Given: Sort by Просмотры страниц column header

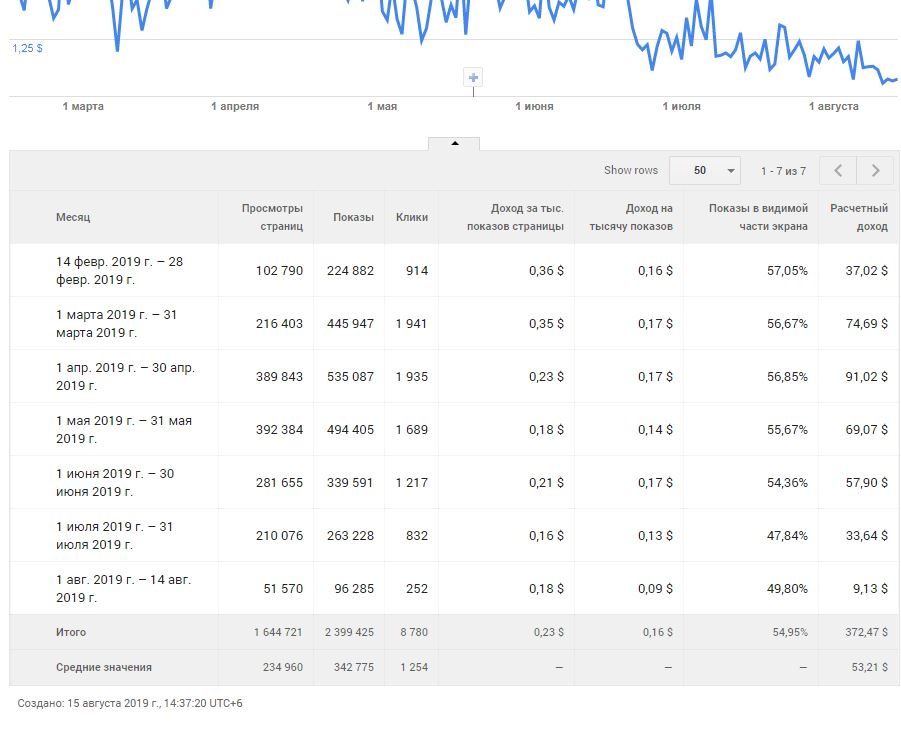Looking at the screenshot, I should click(272, 217).
